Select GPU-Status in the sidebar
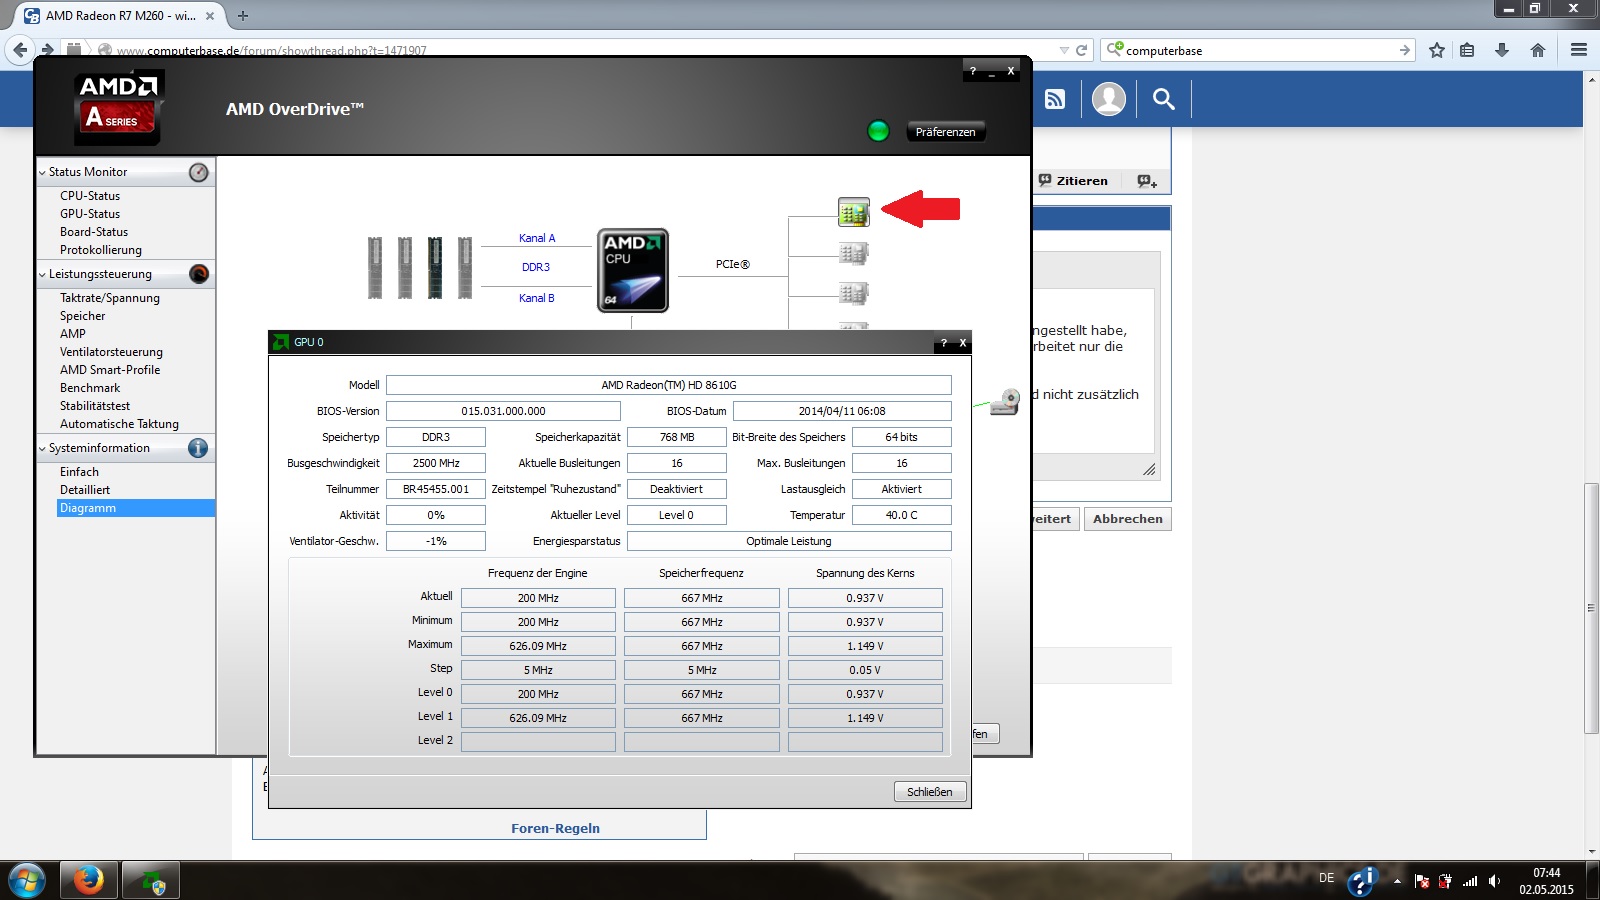1600x900 pixels. (90, 214)
